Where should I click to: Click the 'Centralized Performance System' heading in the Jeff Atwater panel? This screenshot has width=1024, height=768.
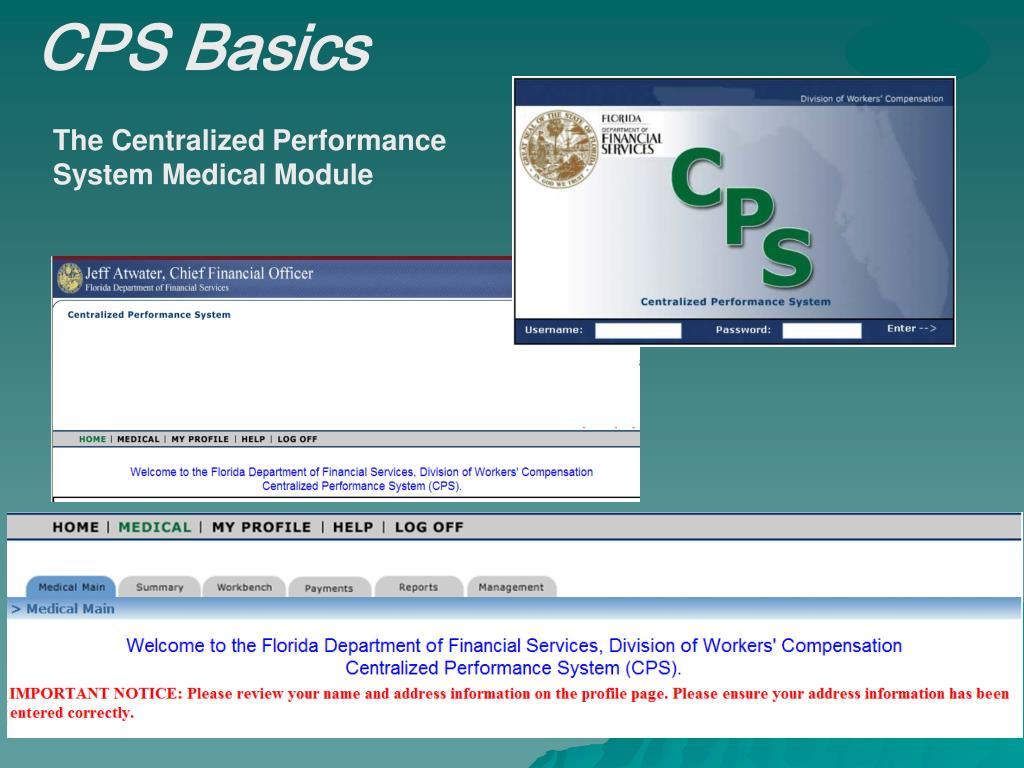click(x=149, y=315)
